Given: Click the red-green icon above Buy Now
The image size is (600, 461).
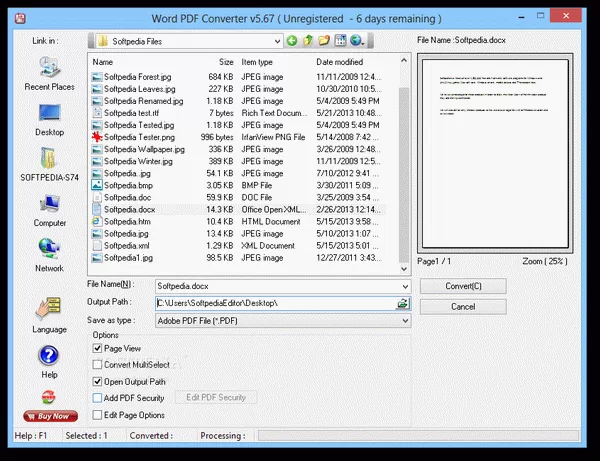Looking at the screenshot, I should point(49,397).
